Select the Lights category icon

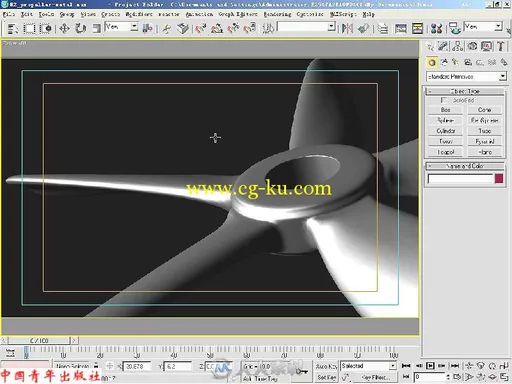pos(456,62)
